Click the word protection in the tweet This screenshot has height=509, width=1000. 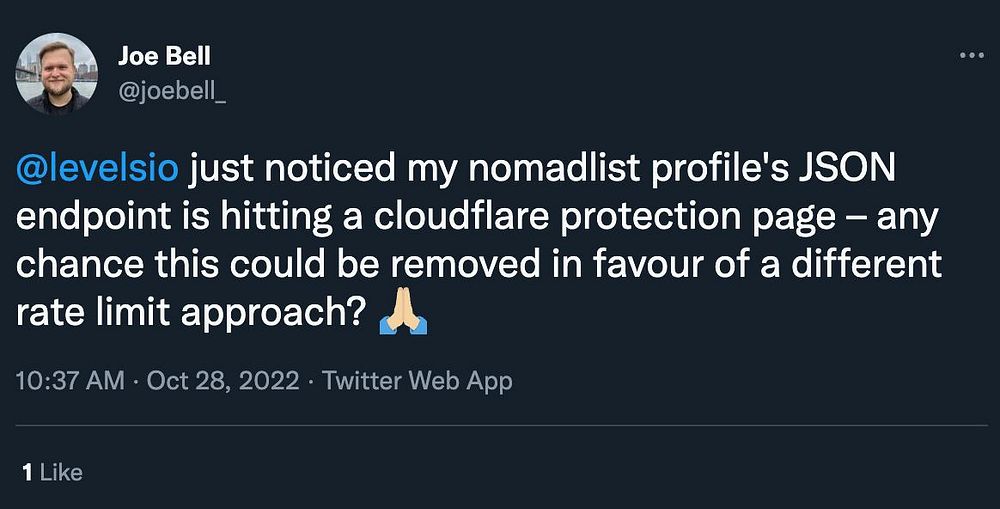[677, 218]
